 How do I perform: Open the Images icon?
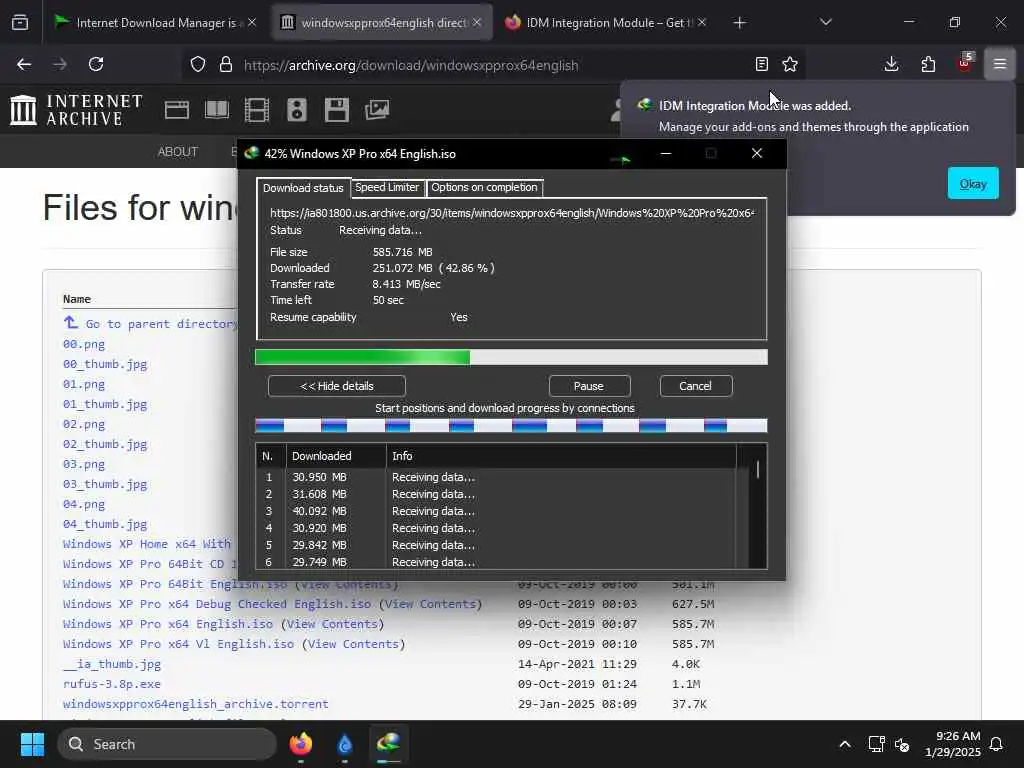click(377, 110)
